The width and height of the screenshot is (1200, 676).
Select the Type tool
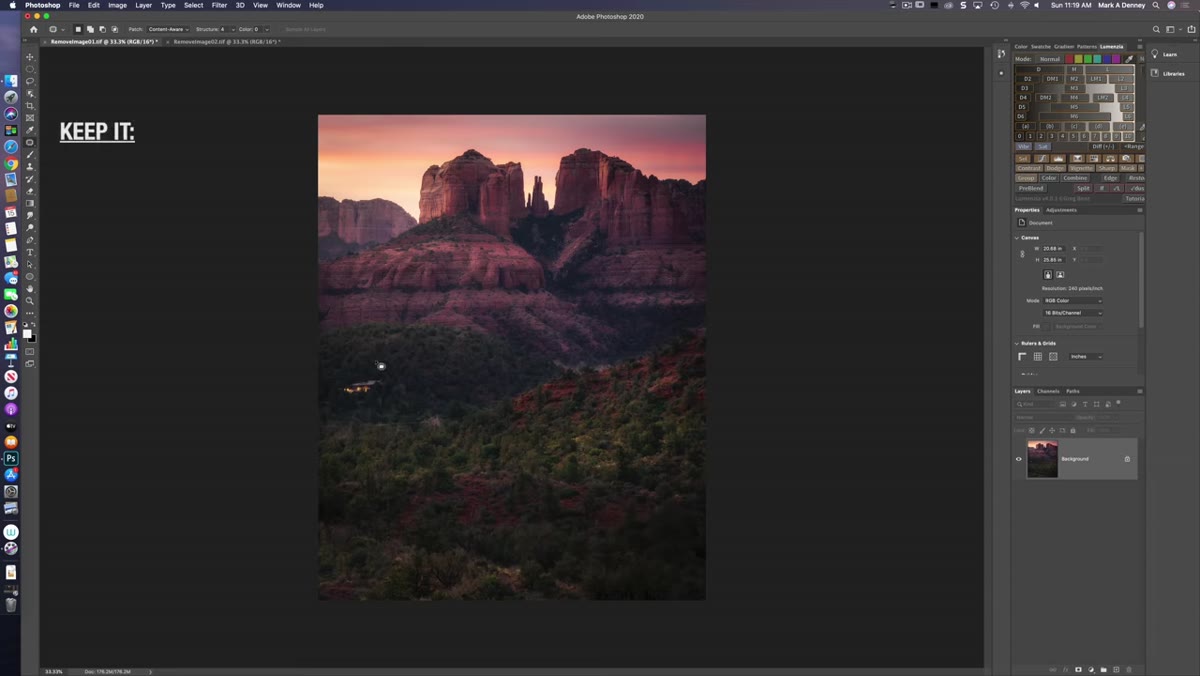click(30, 252)
